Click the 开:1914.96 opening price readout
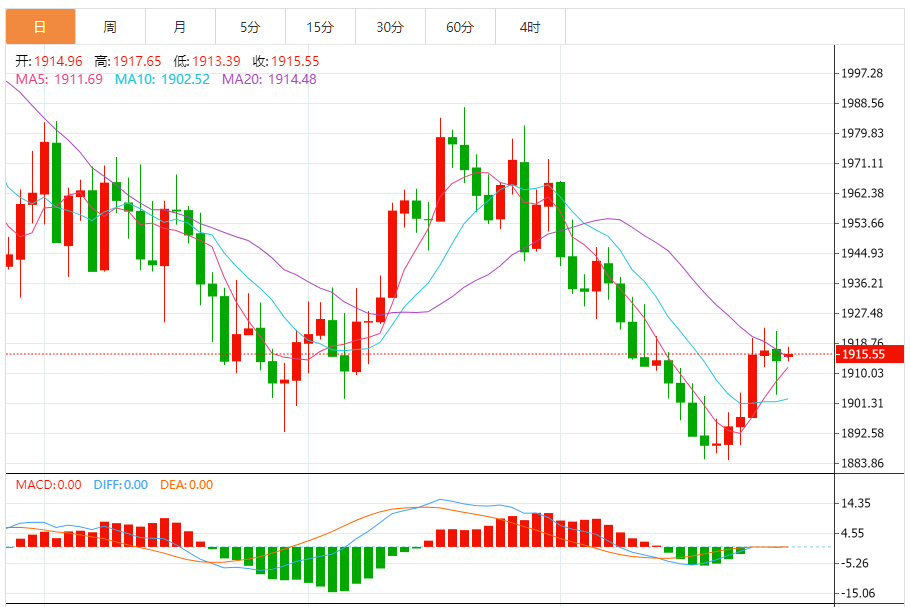Screen dimensions: 910x607 click(x=49, y=61)
